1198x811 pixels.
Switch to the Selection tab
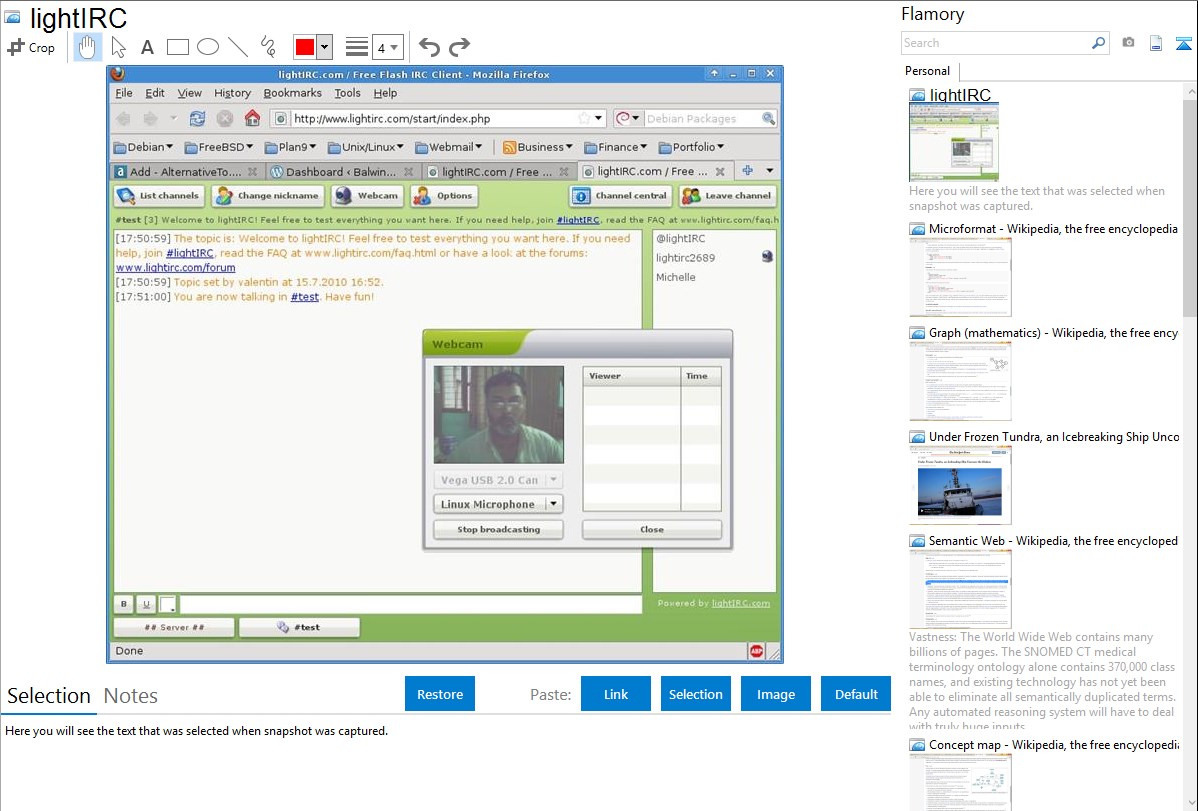[49, 696]
